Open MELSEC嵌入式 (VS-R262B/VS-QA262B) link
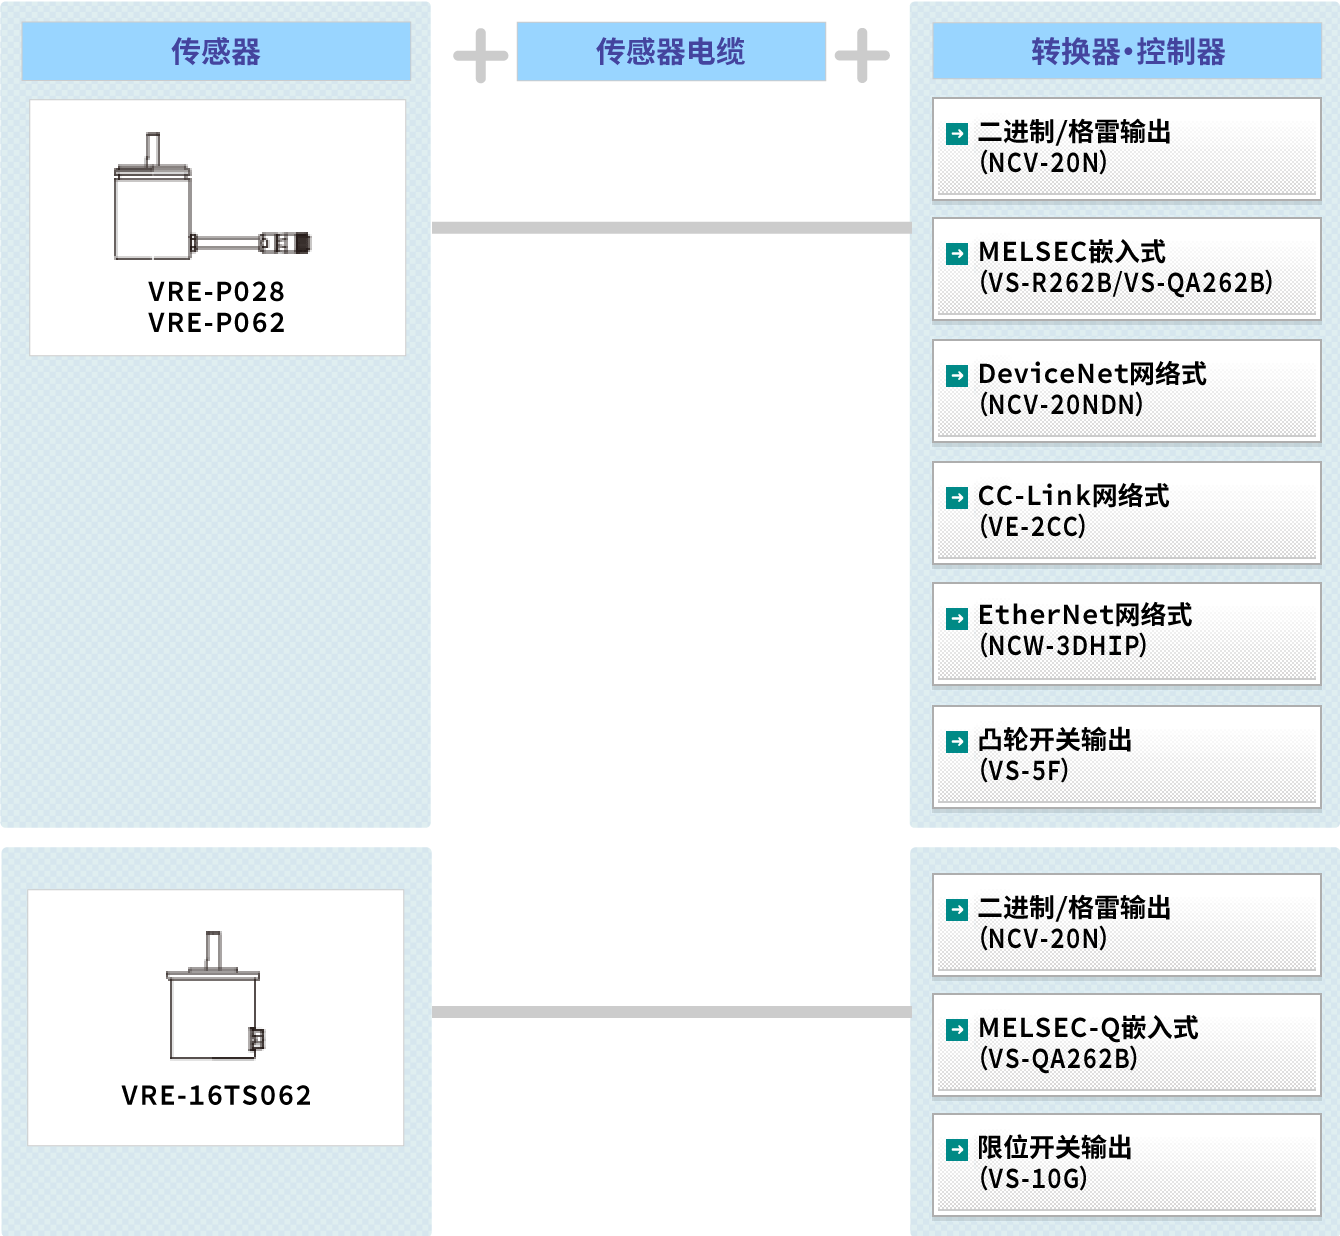The image size is (1340, 1236). point(1127,269)
